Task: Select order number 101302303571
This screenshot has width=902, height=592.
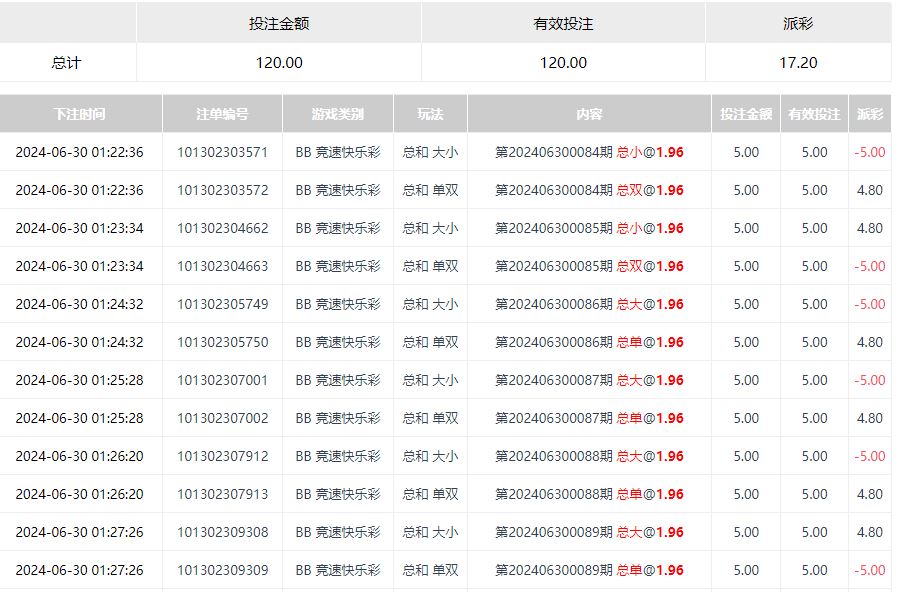Action: pyautogui.click(x=222, y=152)
